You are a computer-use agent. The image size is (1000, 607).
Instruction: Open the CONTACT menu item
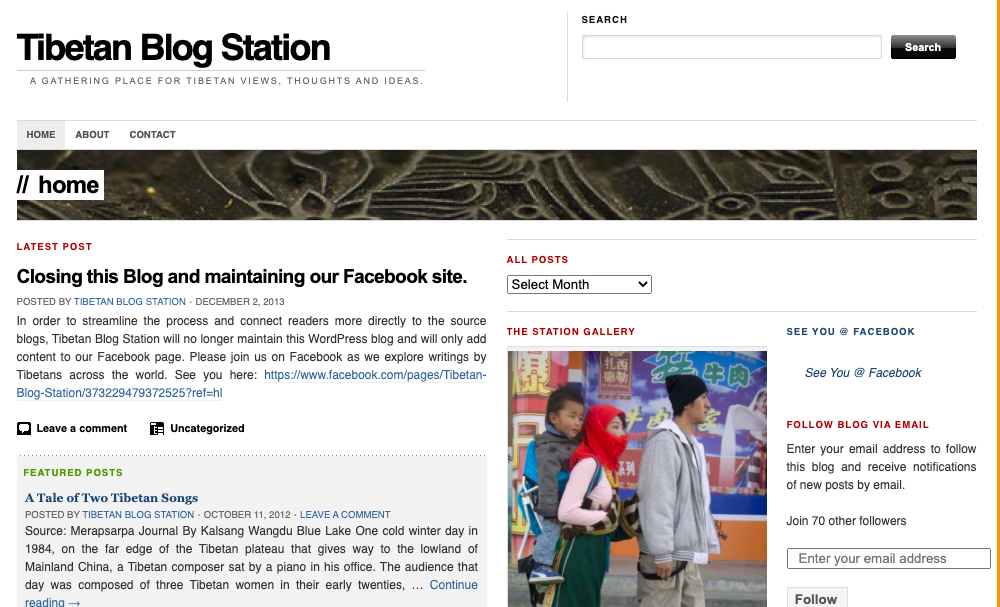152,135
